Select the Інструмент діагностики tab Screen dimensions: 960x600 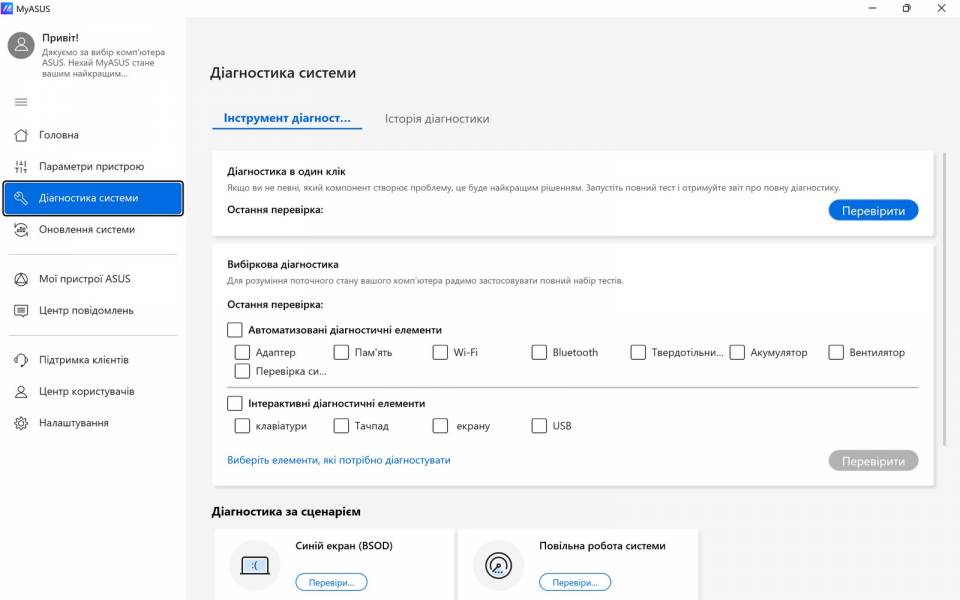point(287,118)
